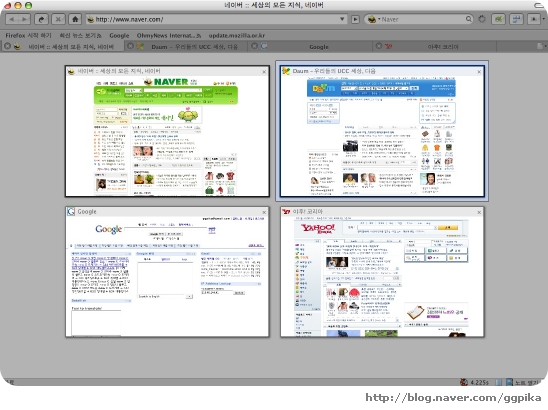Click the Google favicon on the preview header
Image resolution: width=548 pixels, height=410 pixels.
point(71,211)
